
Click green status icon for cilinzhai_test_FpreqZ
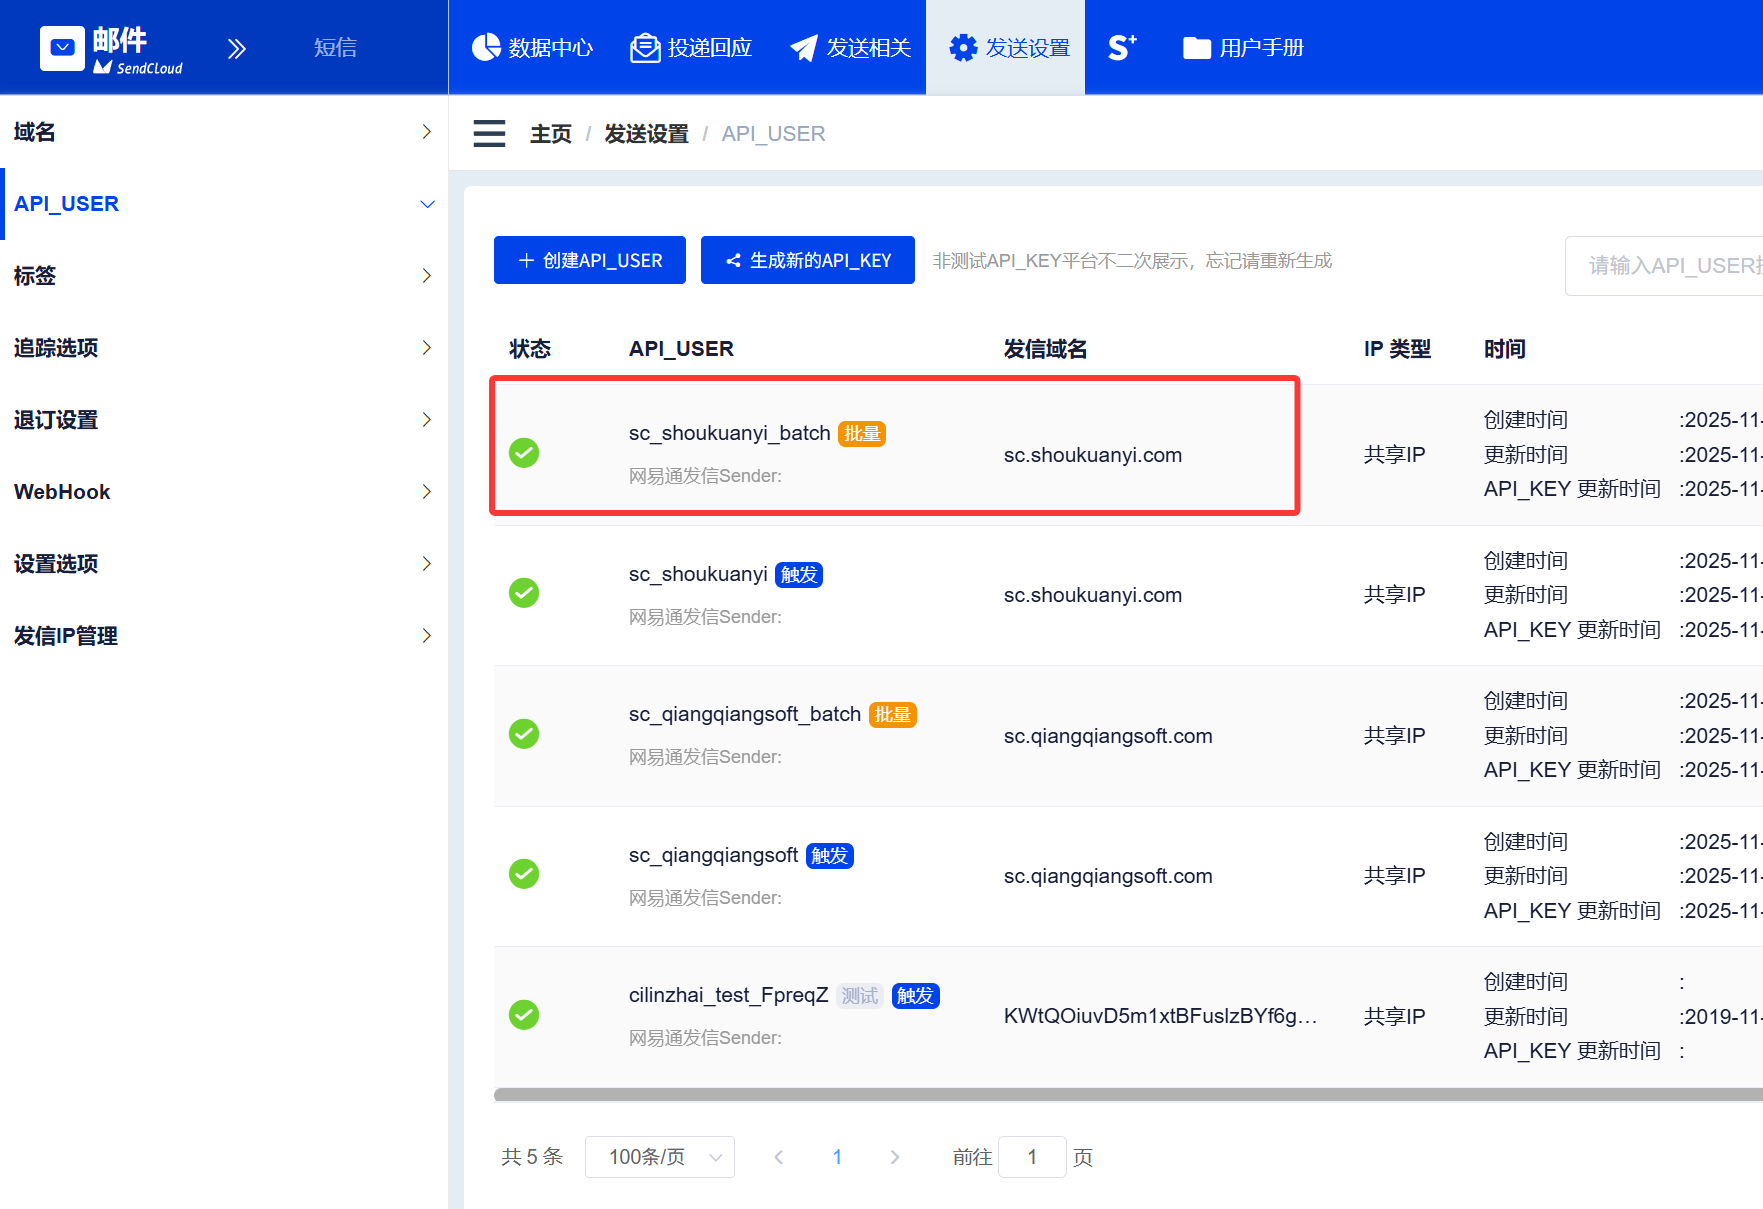pyautogui.click(x=524, y=1015)
